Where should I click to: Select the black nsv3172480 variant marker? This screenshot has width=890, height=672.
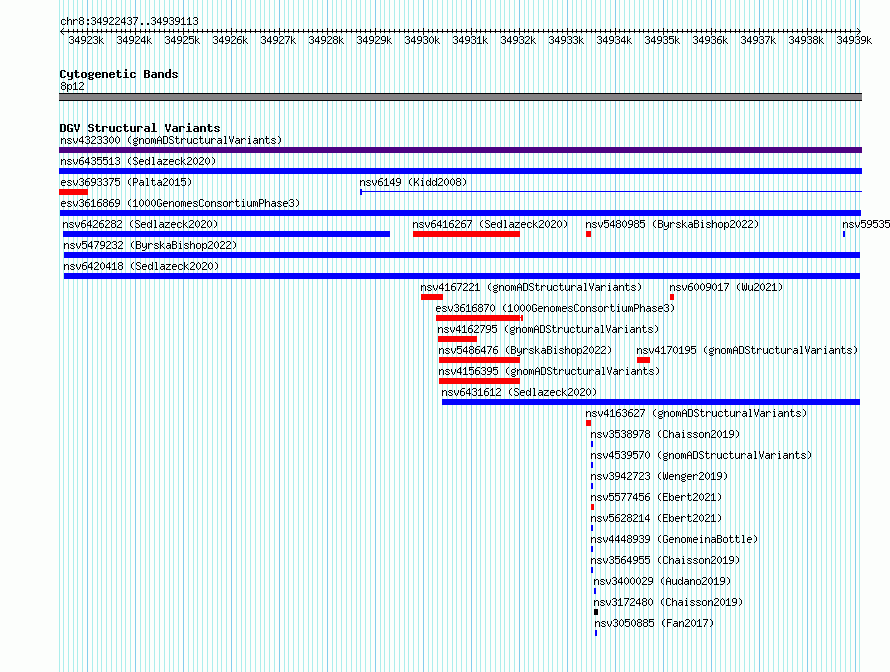coord(596,612)
